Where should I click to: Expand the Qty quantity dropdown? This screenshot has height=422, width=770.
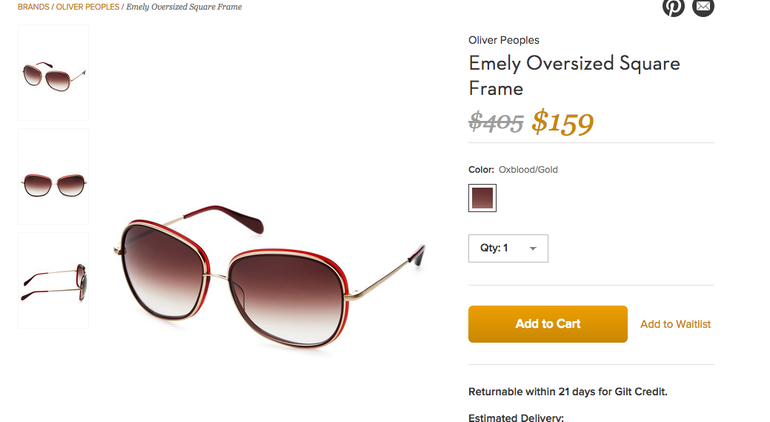point(508,248)
